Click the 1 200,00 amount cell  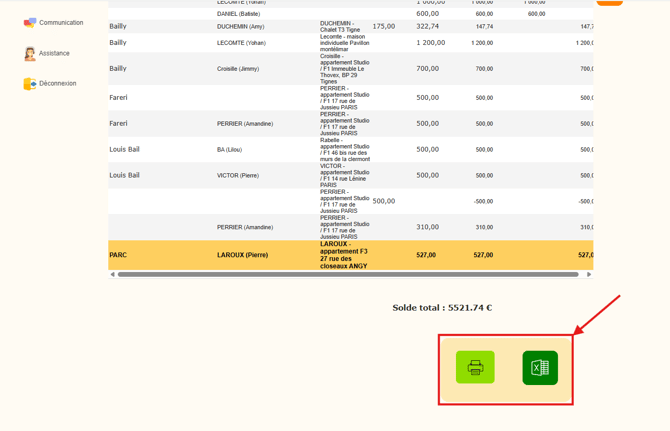(x=431, y=43)
